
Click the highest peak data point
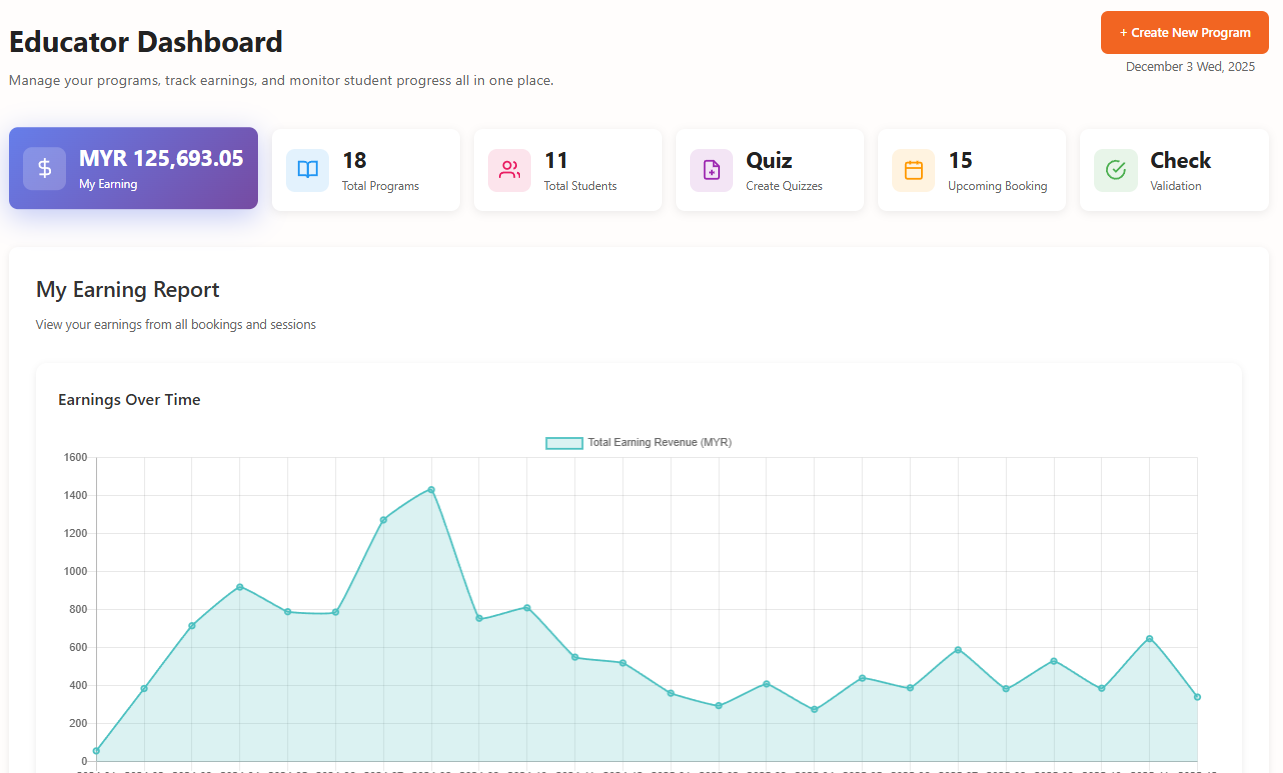tap(431, 489)
